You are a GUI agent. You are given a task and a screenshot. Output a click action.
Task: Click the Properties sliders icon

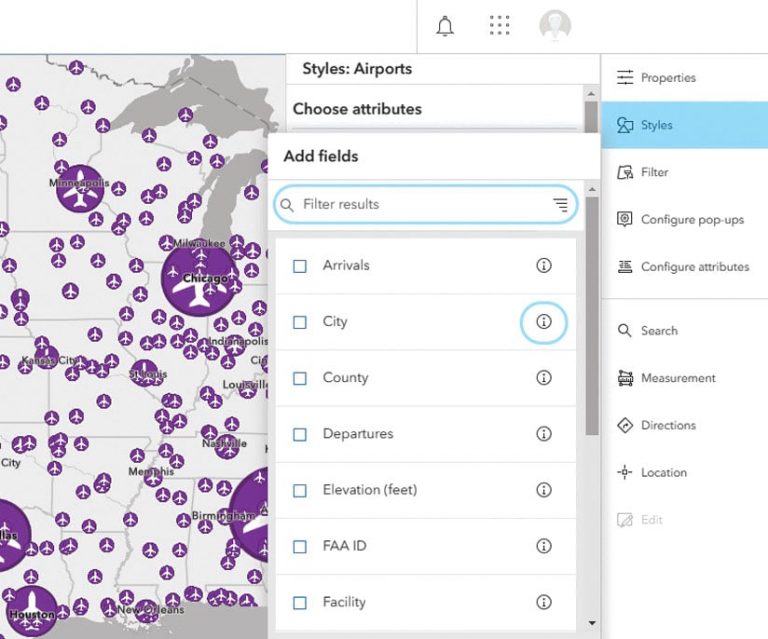(x=625, y=77)
